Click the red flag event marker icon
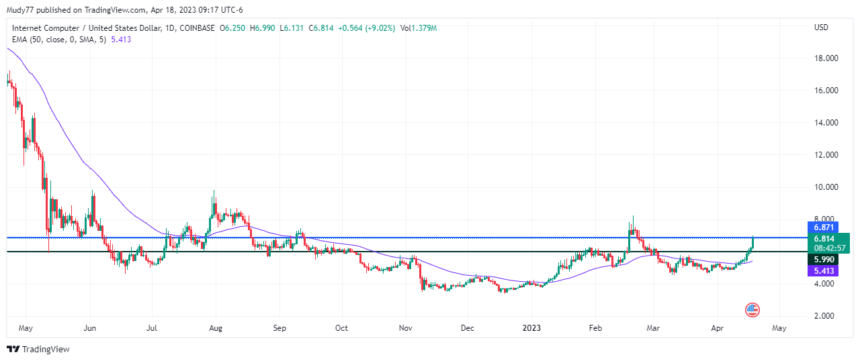 click(x=752, y=309)
